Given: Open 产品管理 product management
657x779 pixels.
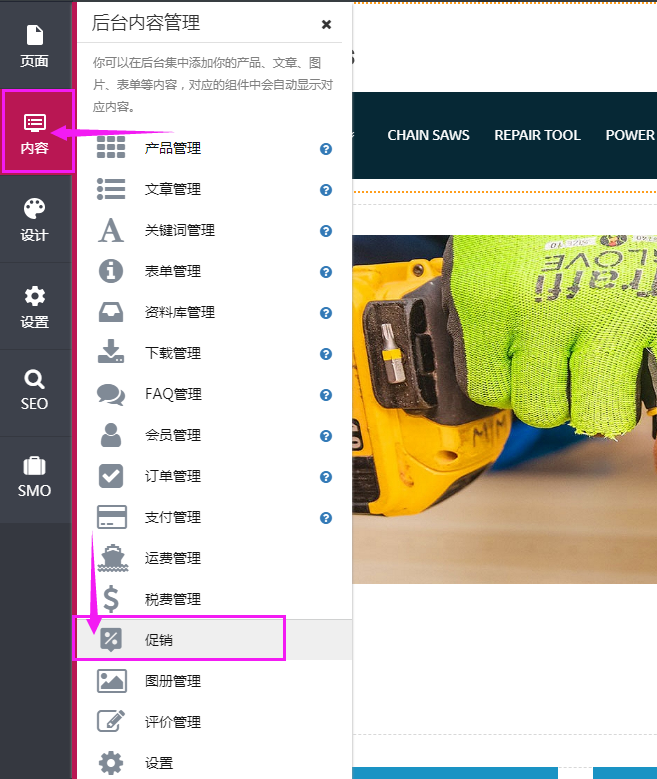Looking at the screenshot, I should pos(172,149).
